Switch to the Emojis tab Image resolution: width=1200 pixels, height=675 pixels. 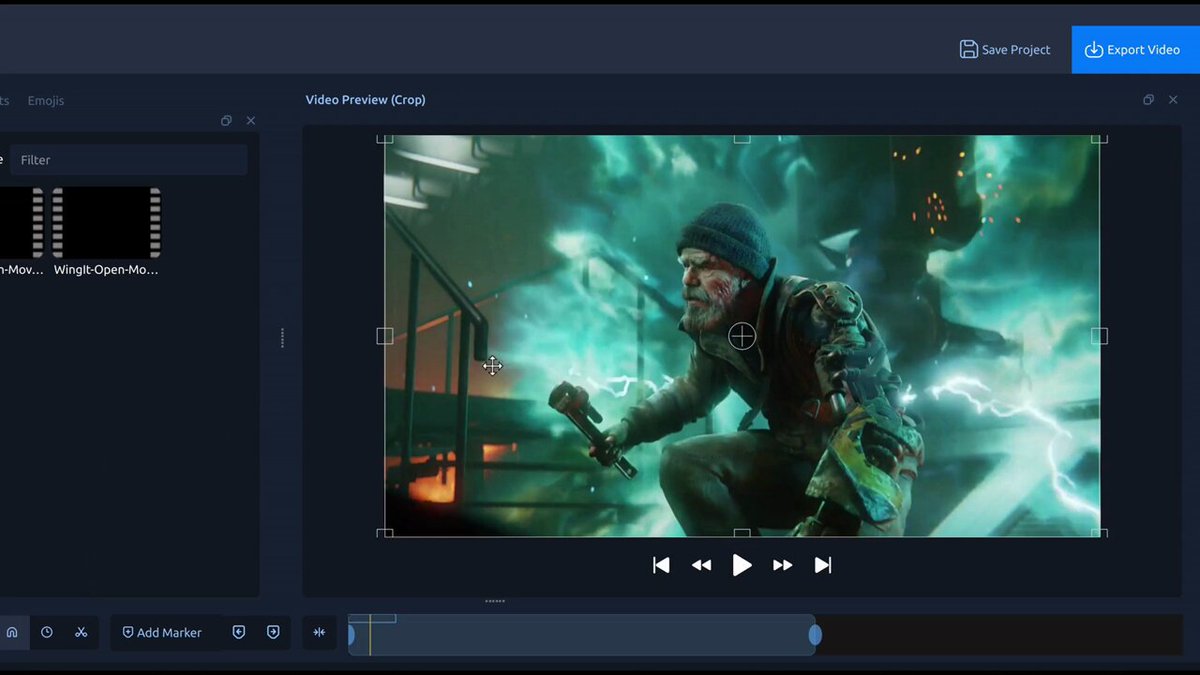[46, 100]
